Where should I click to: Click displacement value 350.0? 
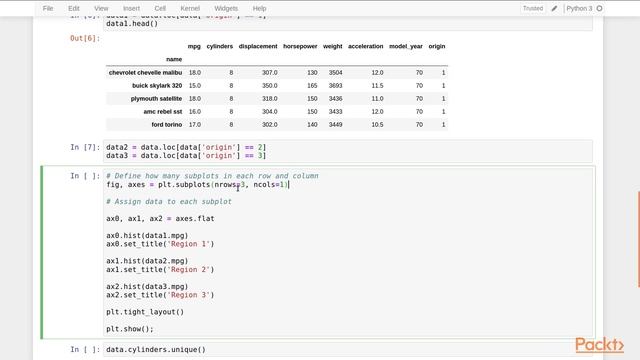(x=269, y=85)
